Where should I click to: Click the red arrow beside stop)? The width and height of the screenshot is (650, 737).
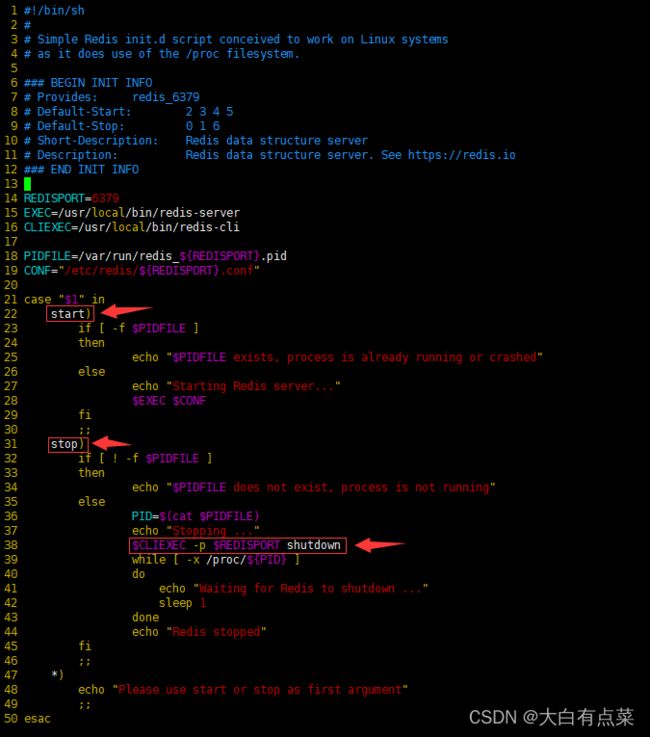pos(112,443)
